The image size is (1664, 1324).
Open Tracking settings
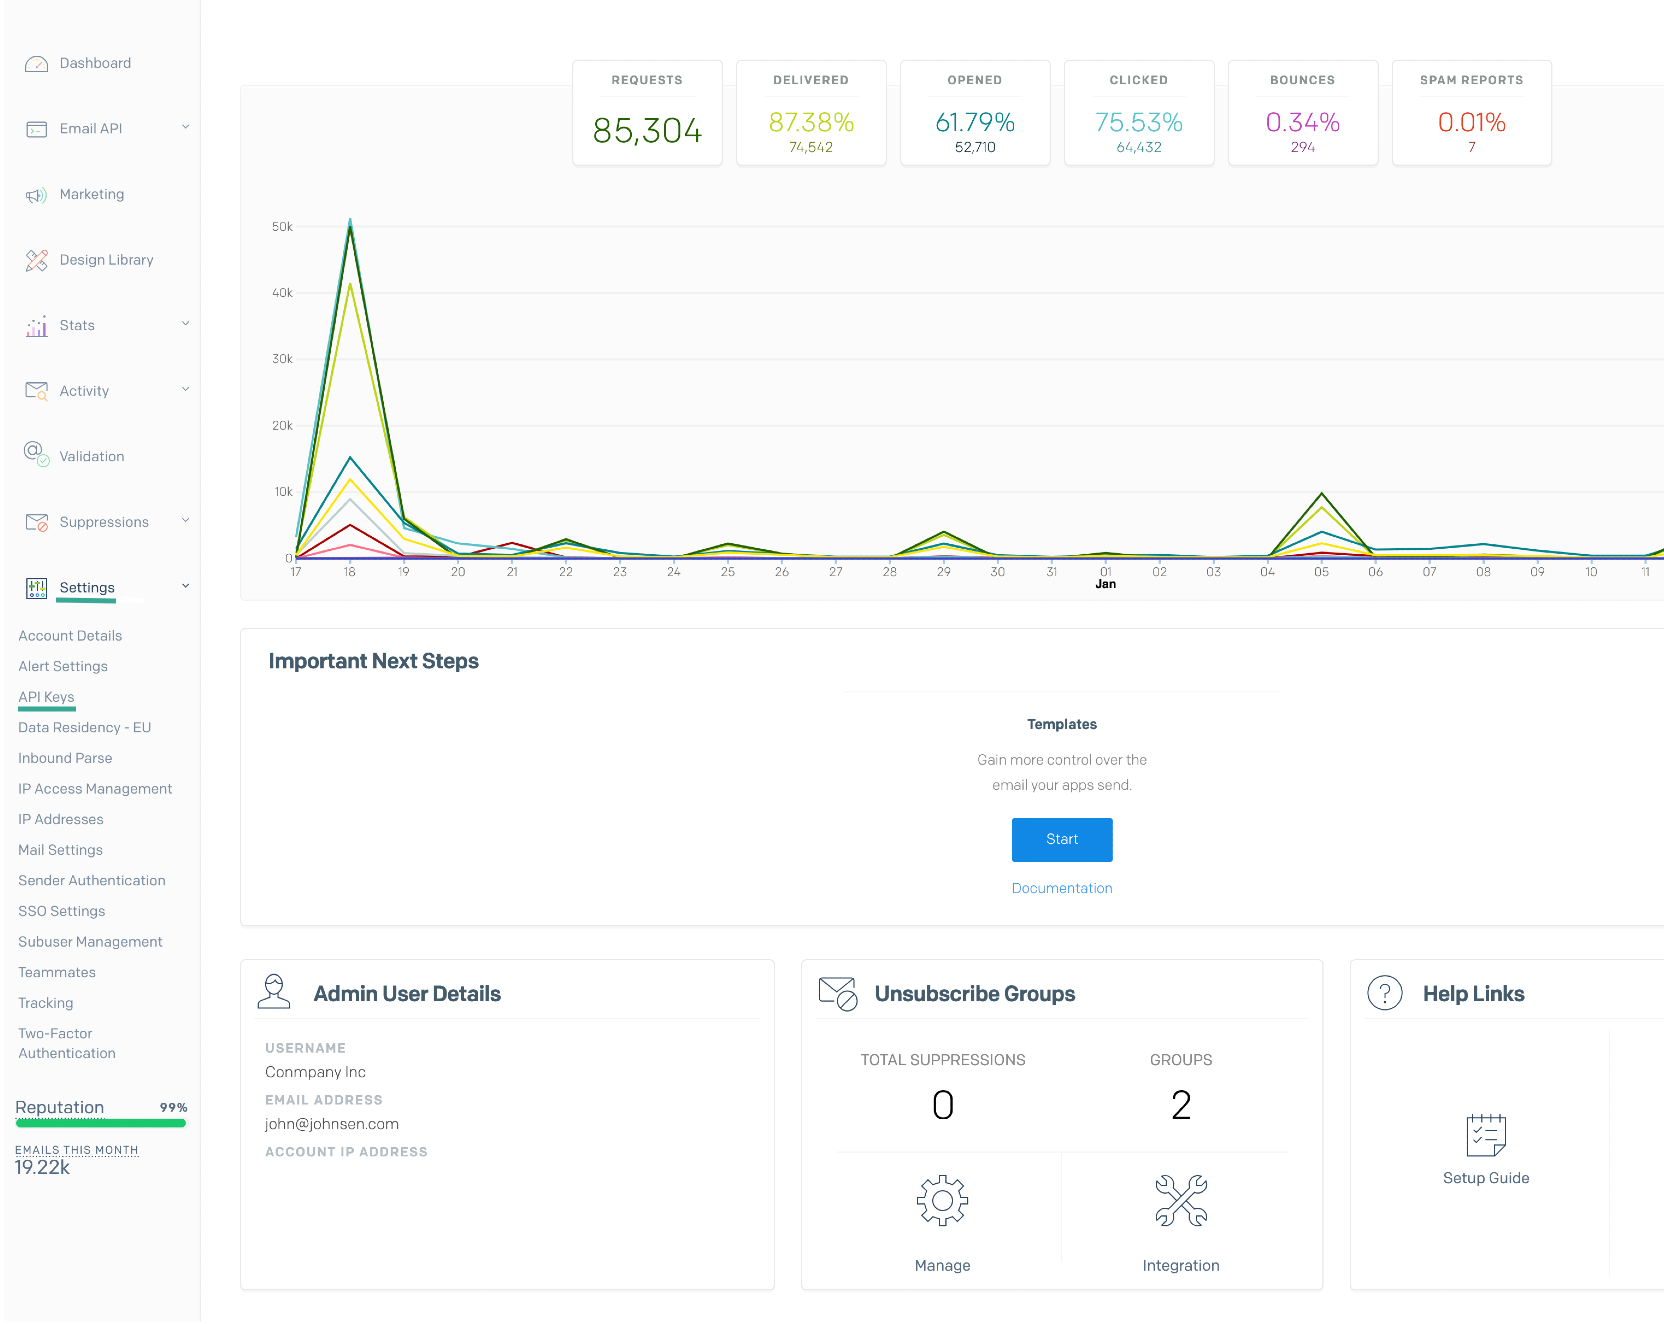pos(46,1003)
